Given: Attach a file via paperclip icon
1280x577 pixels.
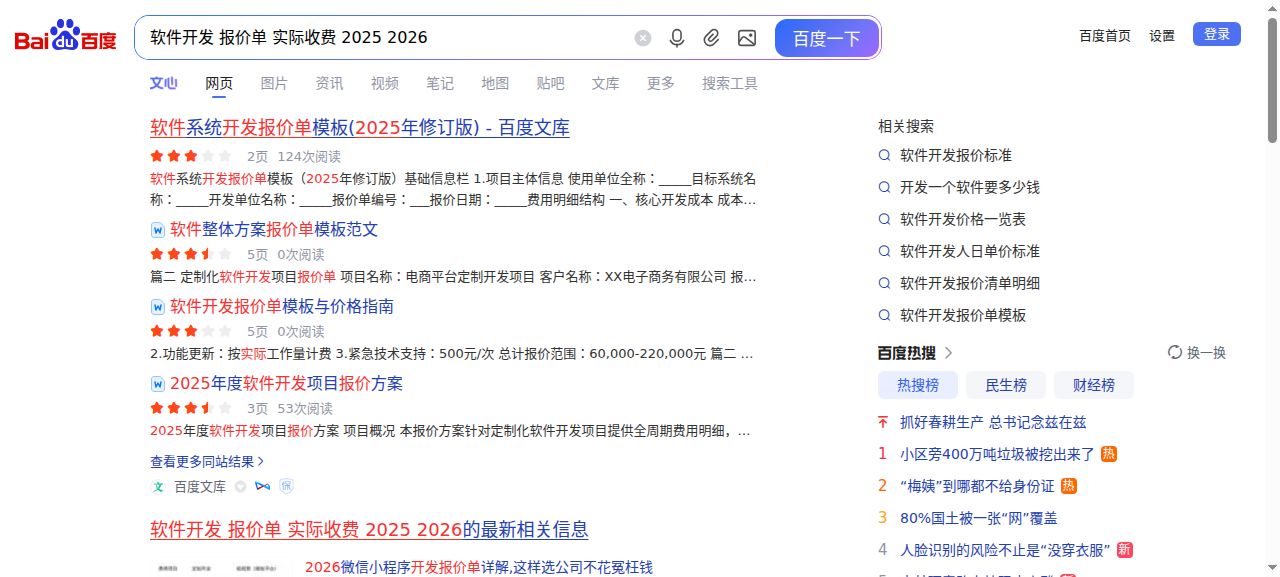Looking at the screenshot, I should [711, 38].
